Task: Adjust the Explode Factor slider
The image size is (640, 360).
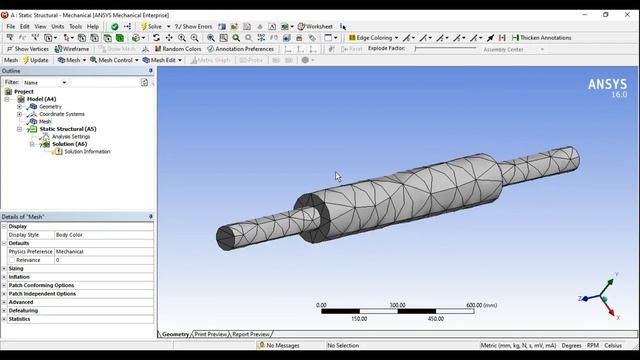Action: coord(445,49)
